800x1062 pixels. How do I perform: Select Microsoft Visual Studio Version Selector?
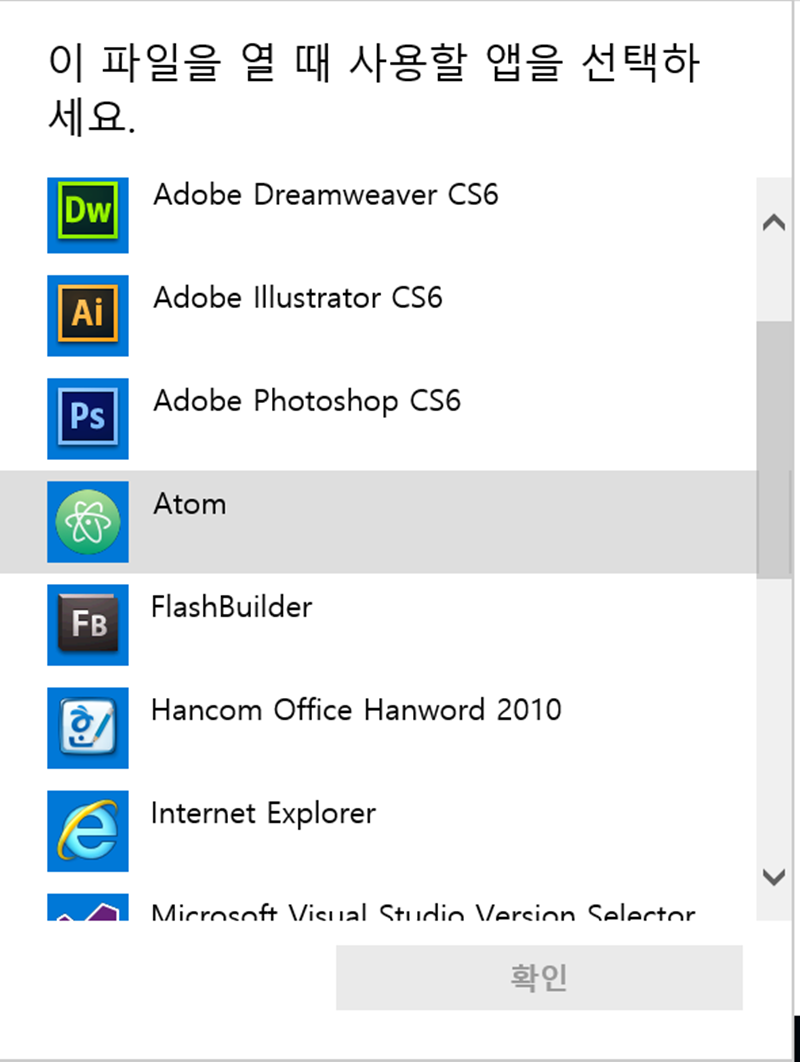click(x=422, y=912)
